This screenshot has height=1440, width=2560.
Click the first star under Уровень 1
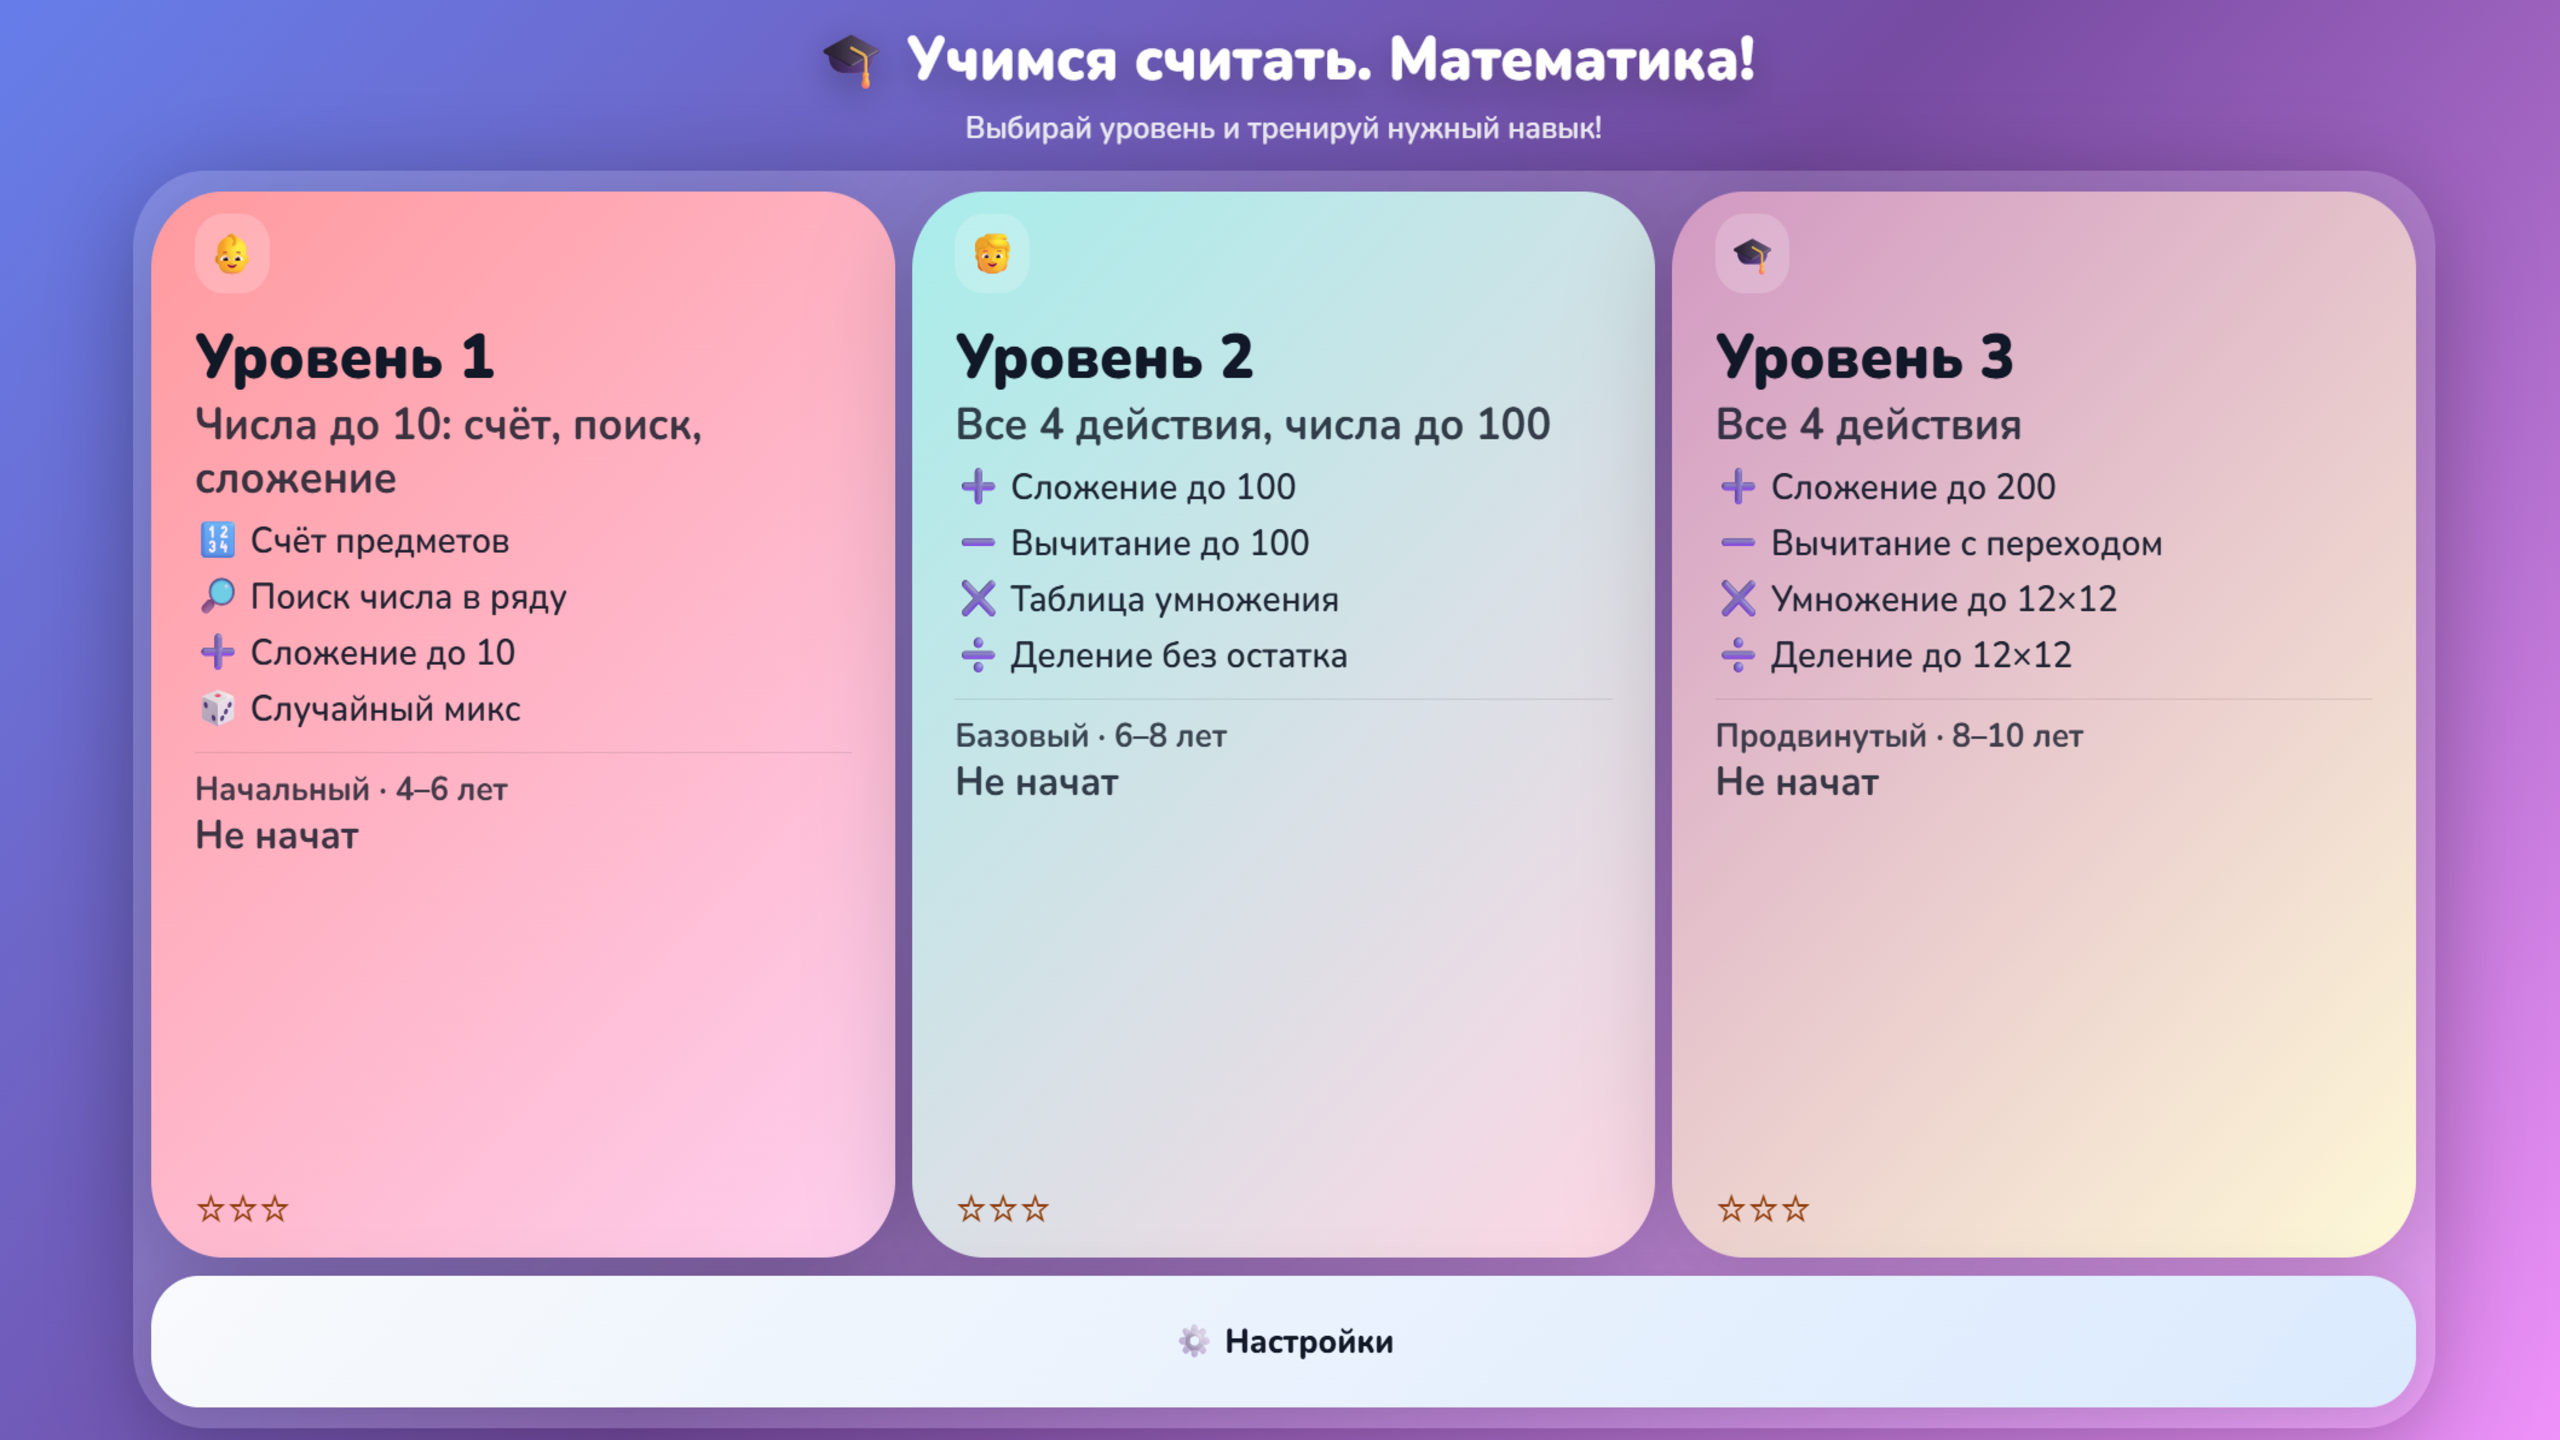(210, 1209)
